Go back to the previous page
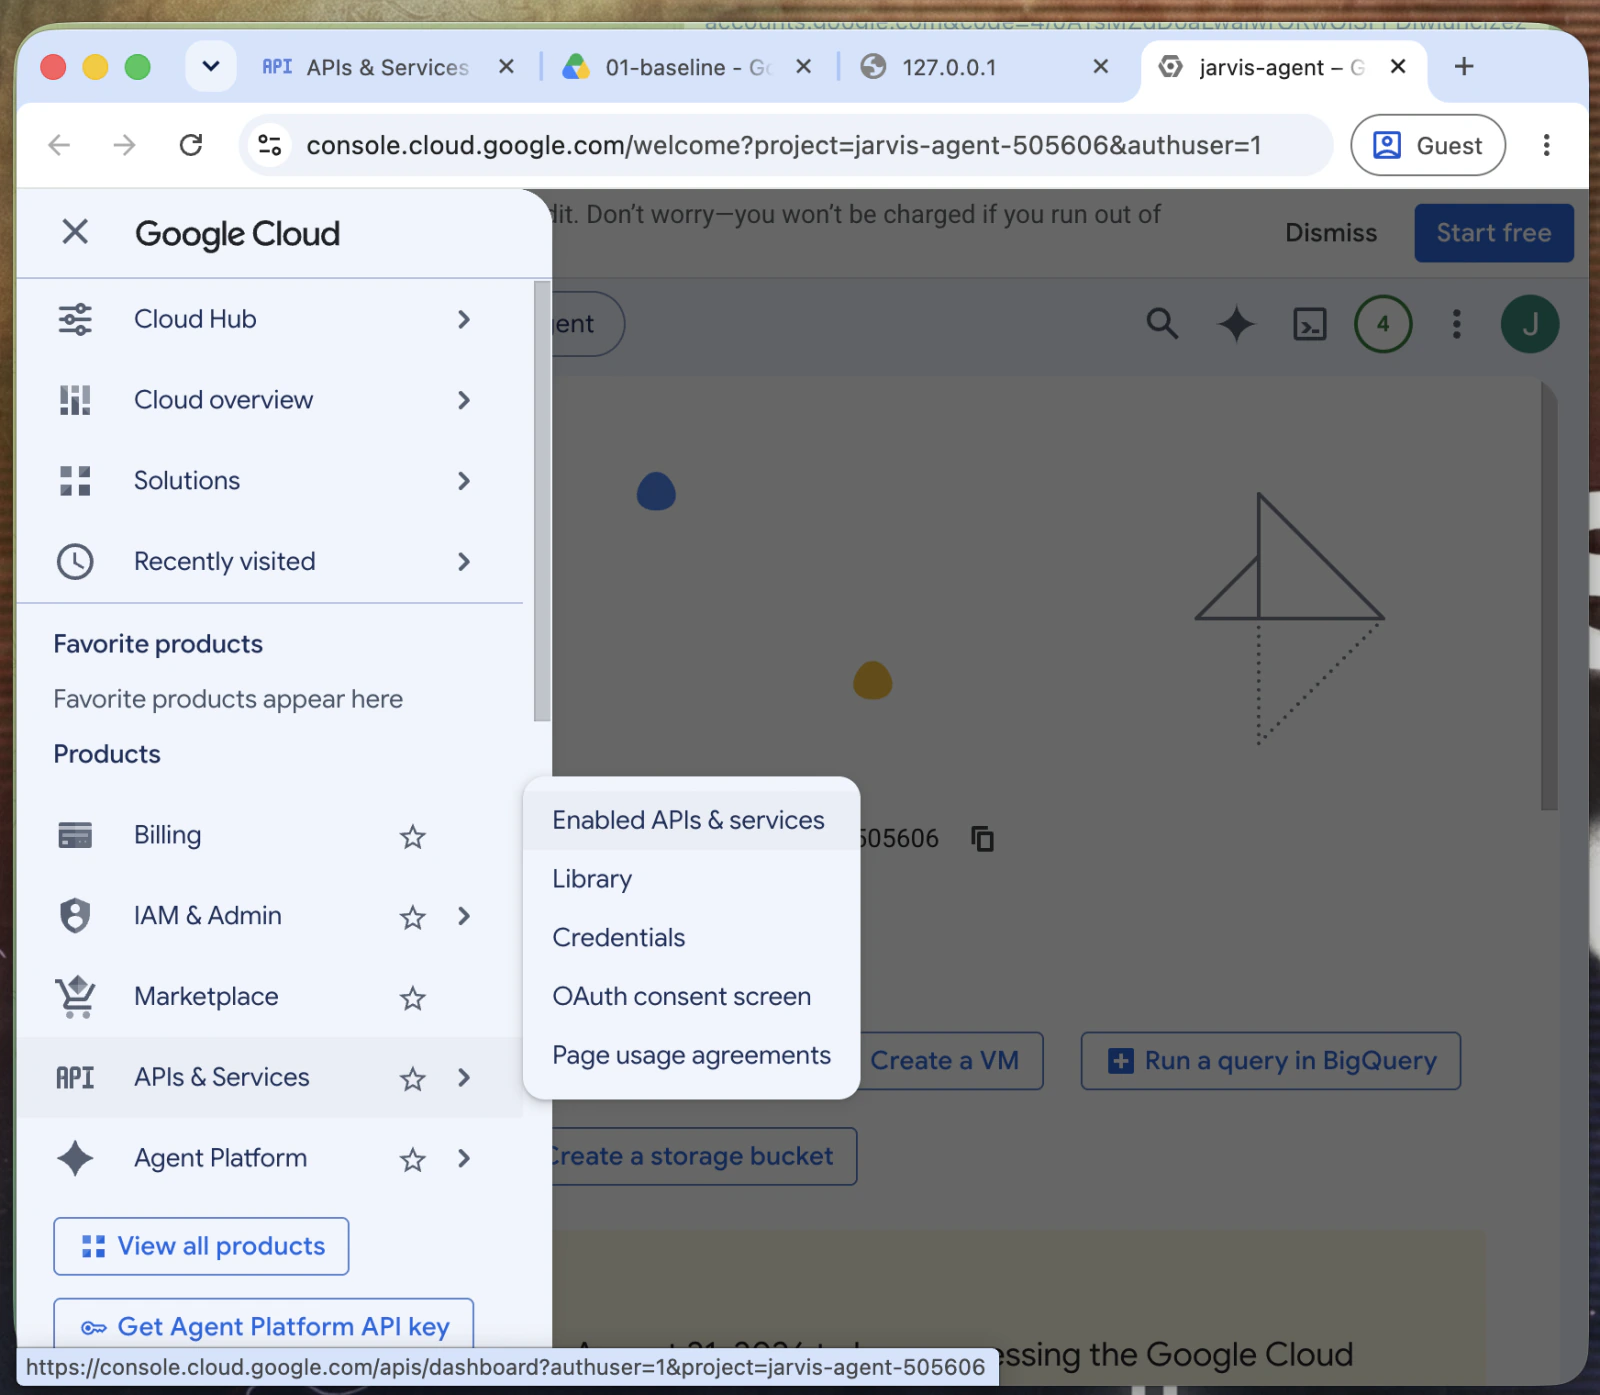The height and width of the screenshot is (1395, 1600). pyautogui.click(x=60, y=145)
